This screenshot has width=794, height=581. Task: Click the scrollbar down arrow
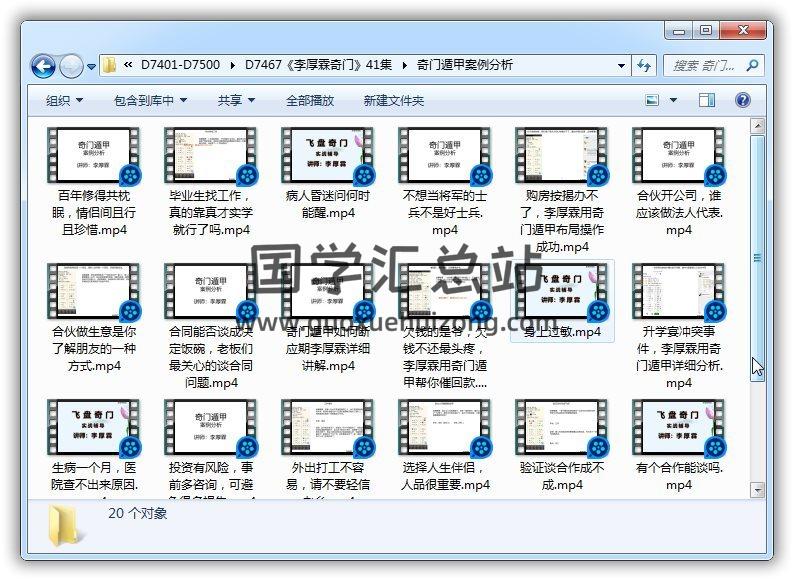click(758, 490)
